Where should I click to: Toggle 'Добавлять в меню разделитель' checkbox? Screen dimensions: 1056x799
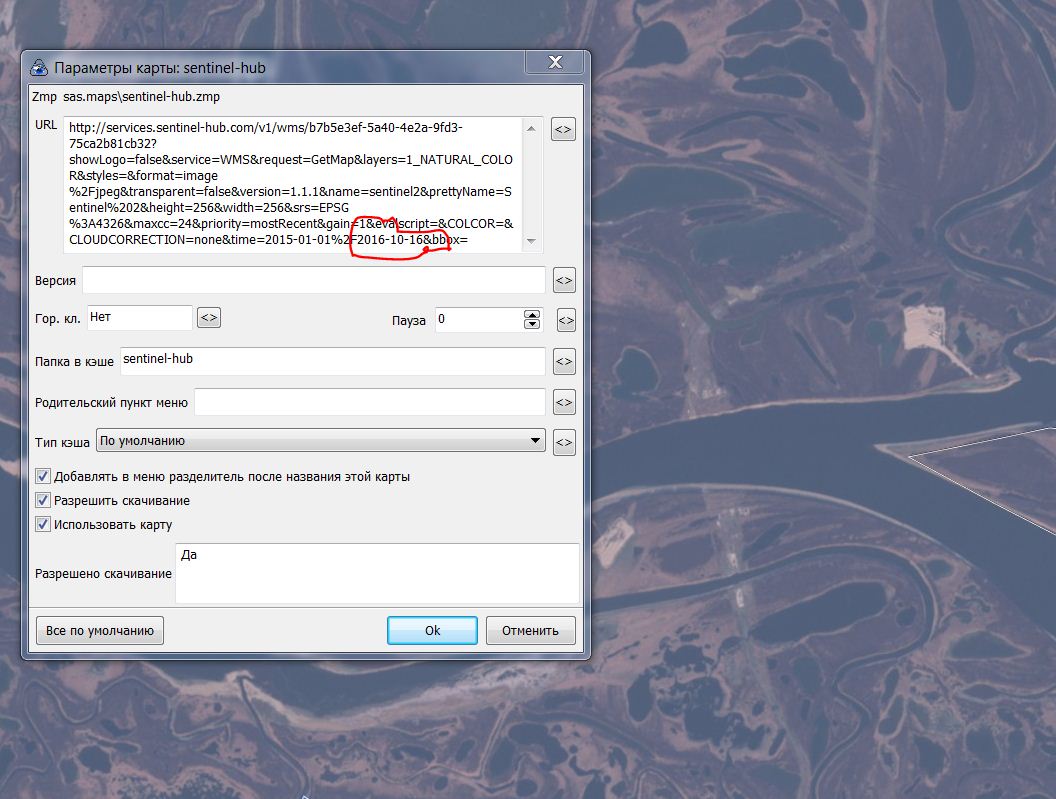[43, 477]
